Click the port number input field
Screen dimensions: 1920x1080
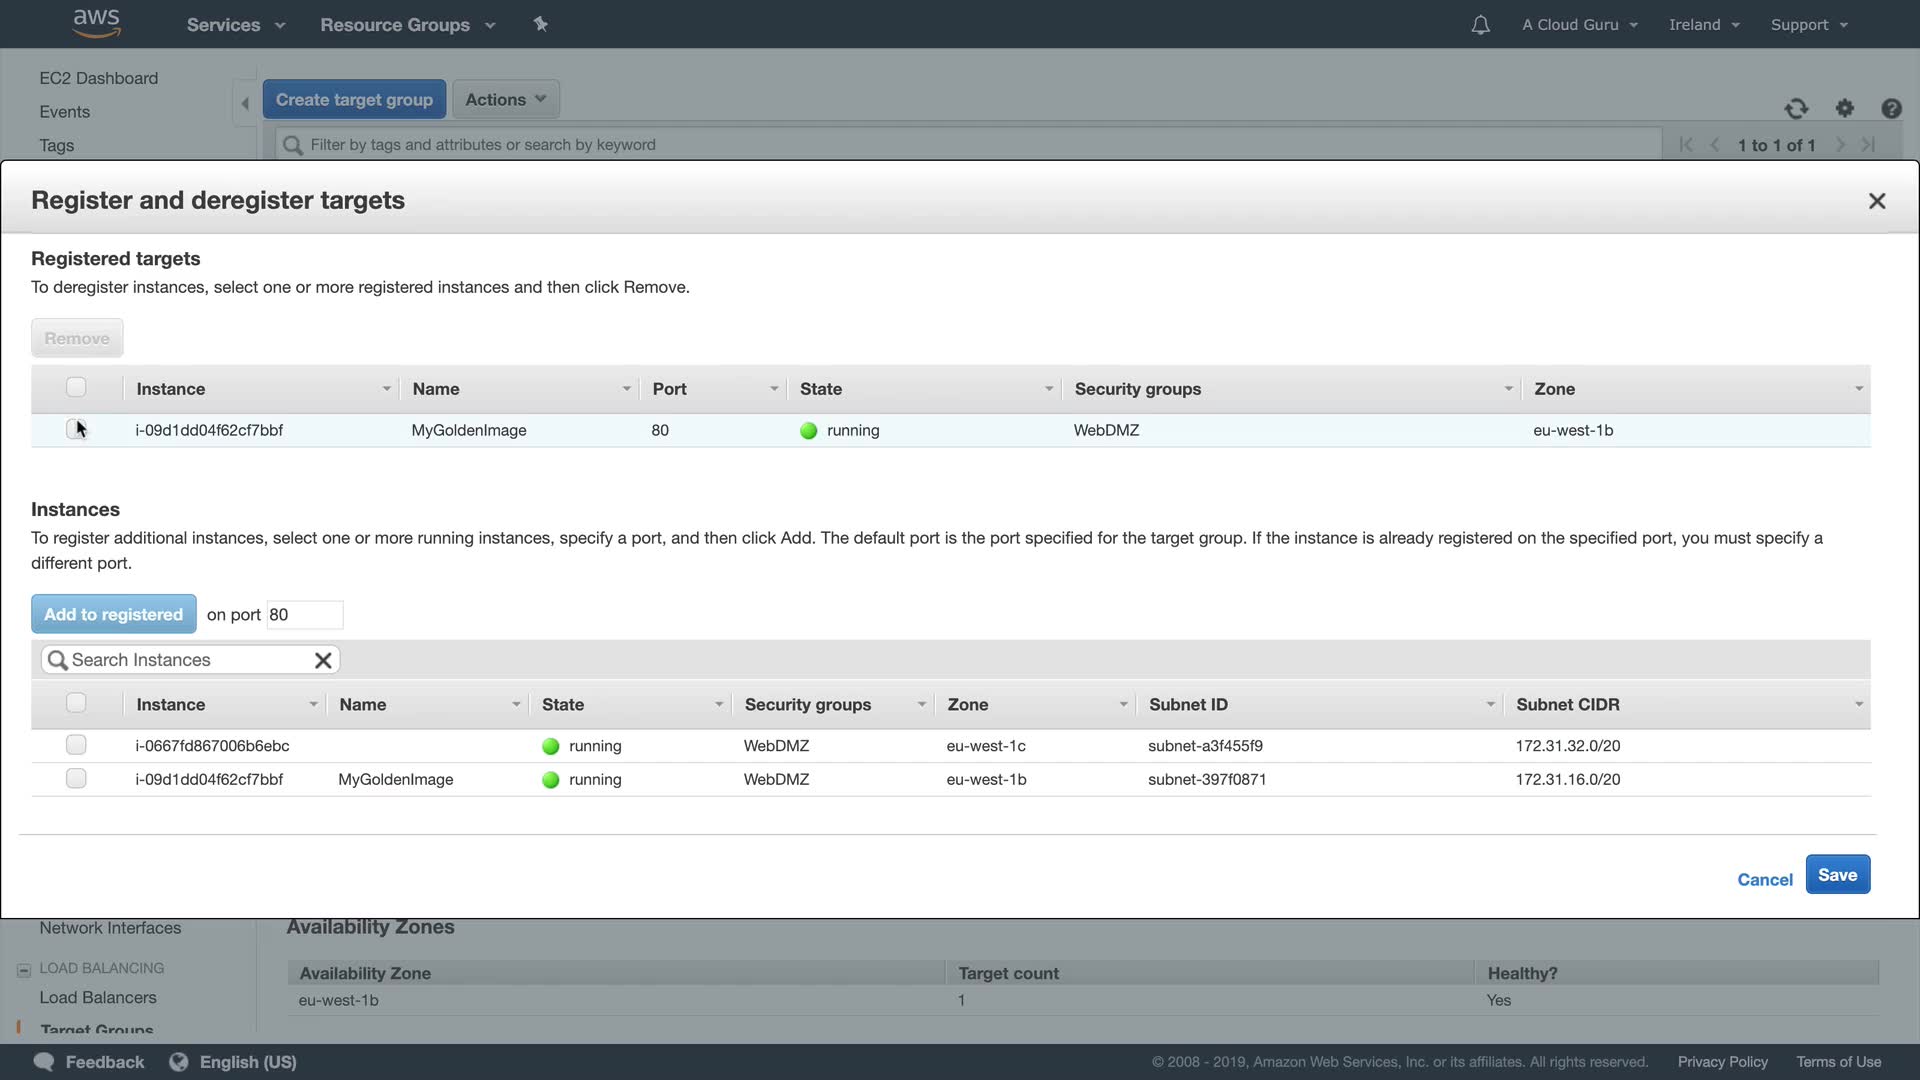coord(304,615)
